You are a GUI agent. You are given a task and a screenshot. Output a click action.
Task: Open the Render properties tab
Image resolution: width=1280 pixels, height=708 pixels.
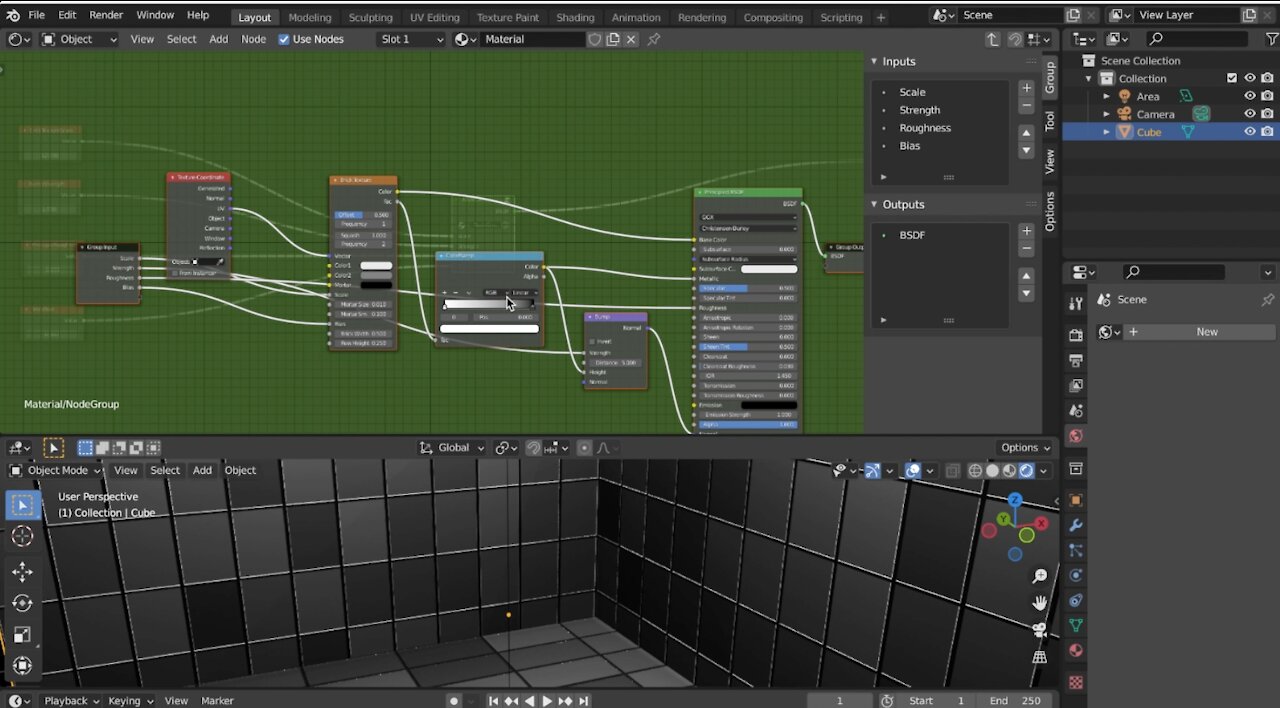(x=1076, y=335)
